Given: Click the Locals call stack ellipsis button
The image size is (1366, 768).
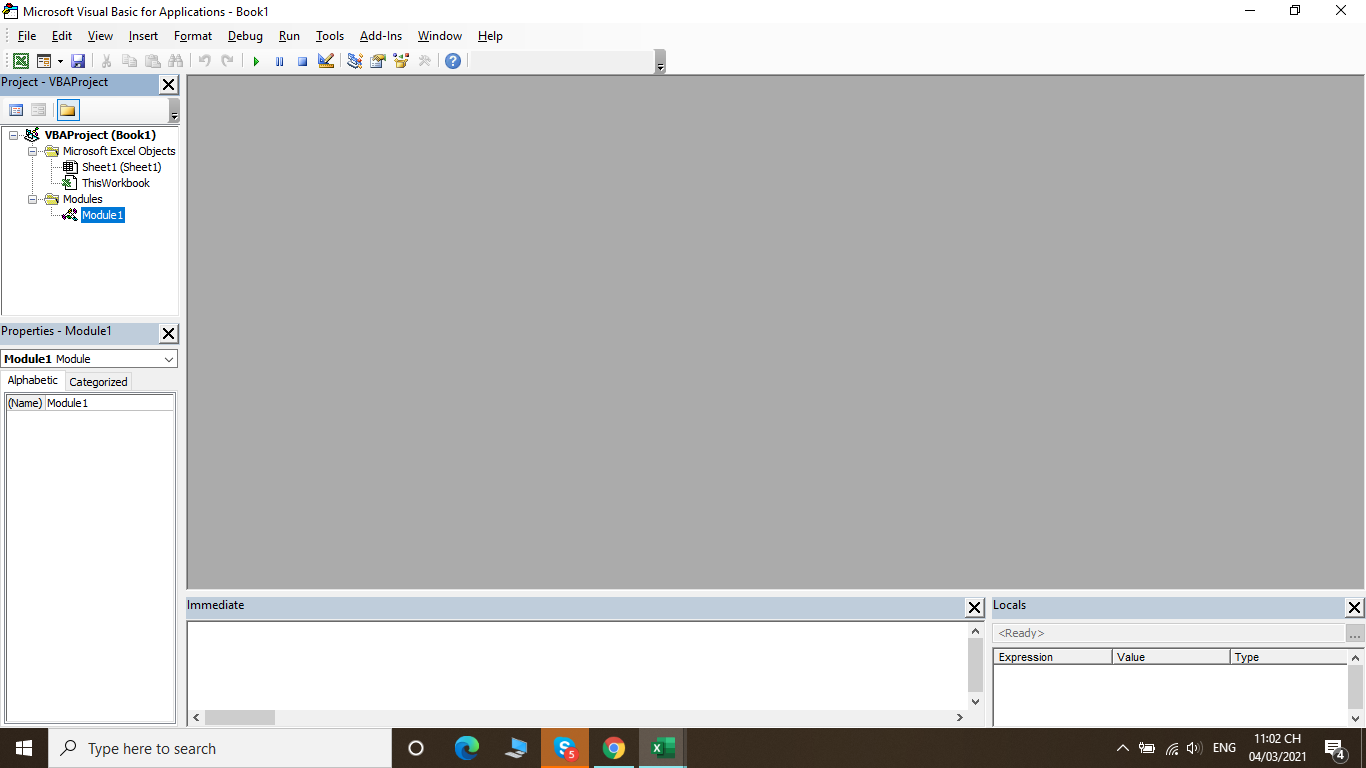Looking at the screenshot, I should pyautogui.click(x=1355, y=634).
